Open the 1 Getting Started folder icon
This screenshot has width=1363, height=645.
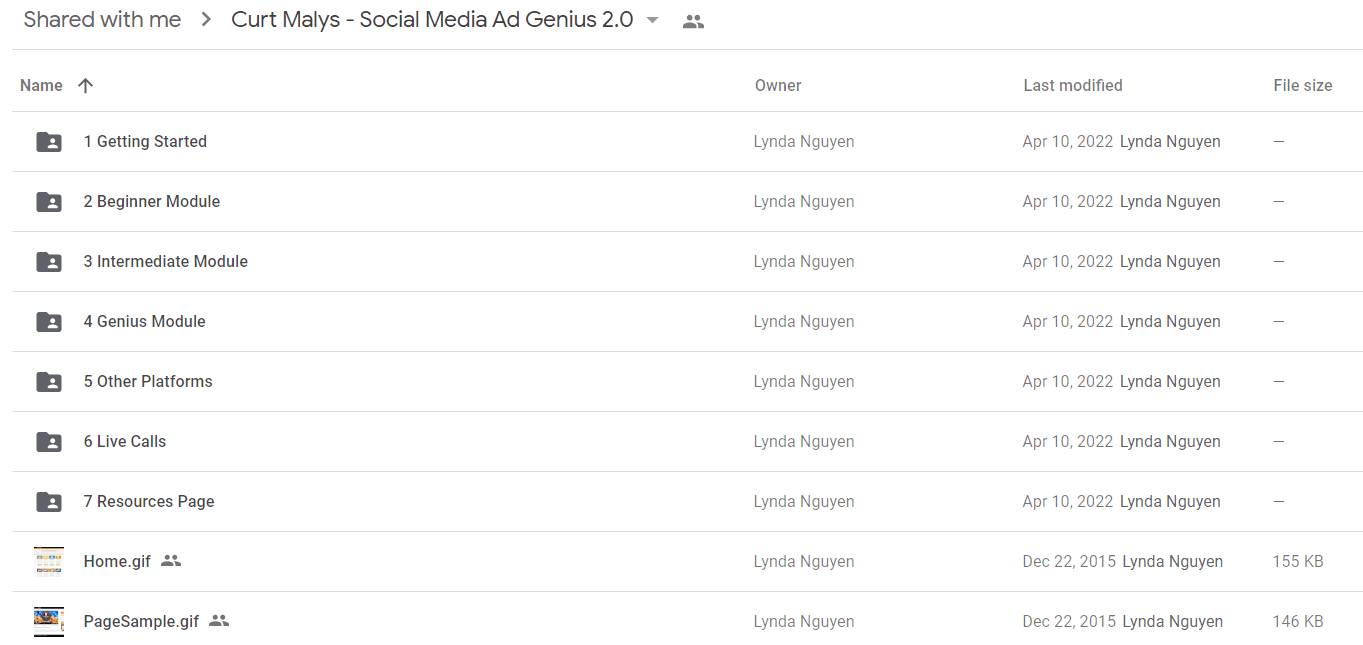(x=49, y=142)
